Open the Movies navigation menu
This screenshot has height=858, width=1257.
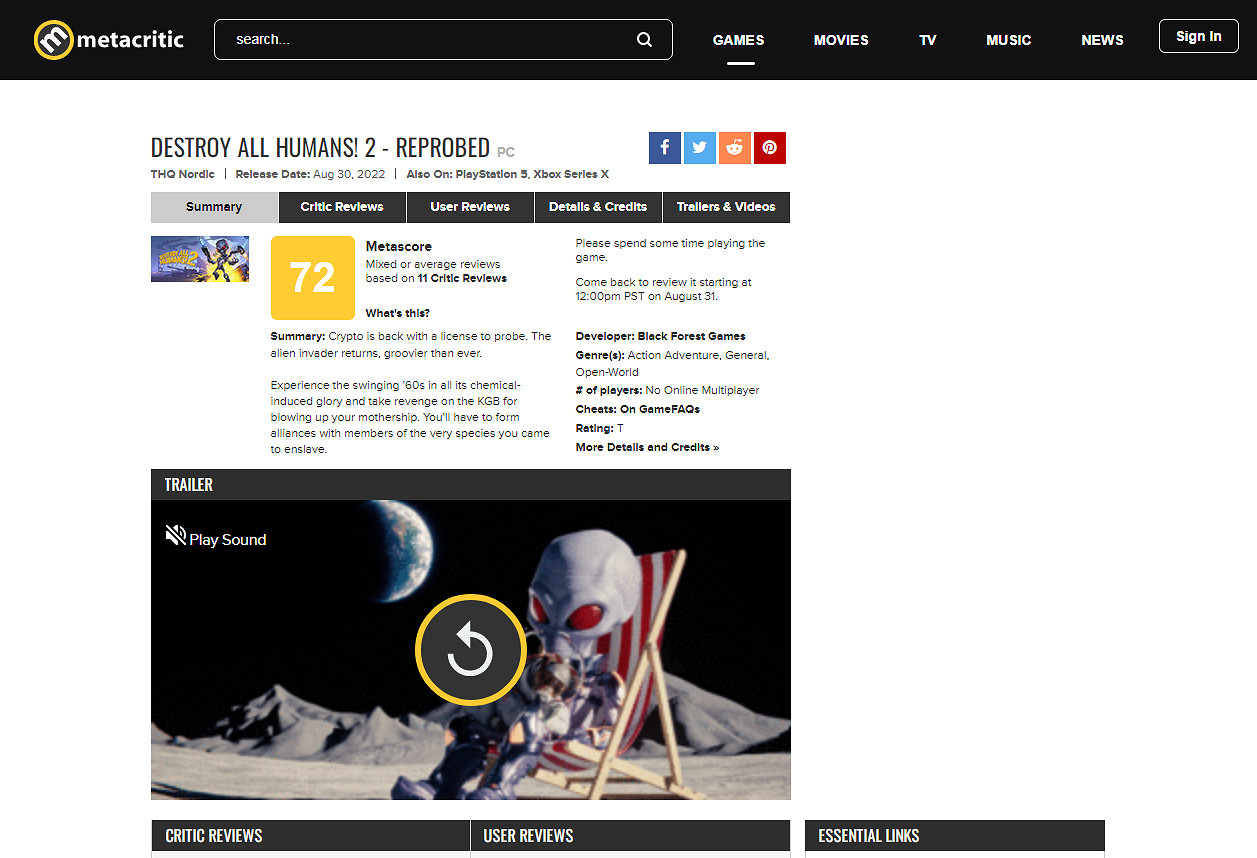tap(841, 40)
